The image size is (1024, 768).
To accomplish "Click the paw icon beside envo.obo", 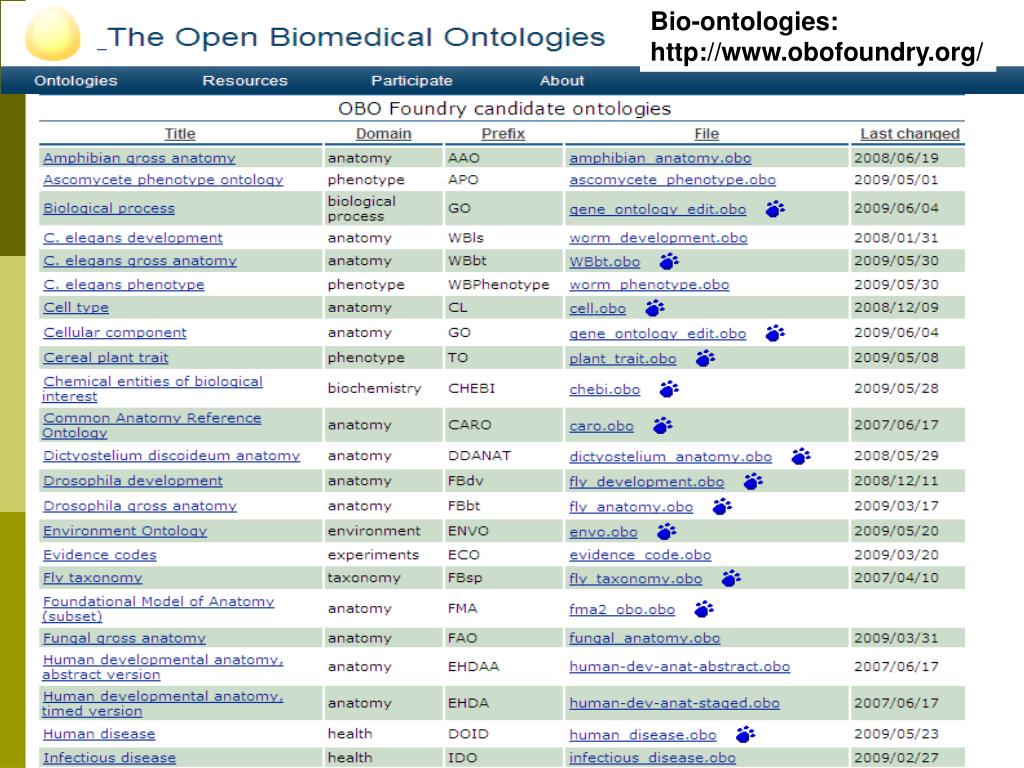I will [667, 532].
